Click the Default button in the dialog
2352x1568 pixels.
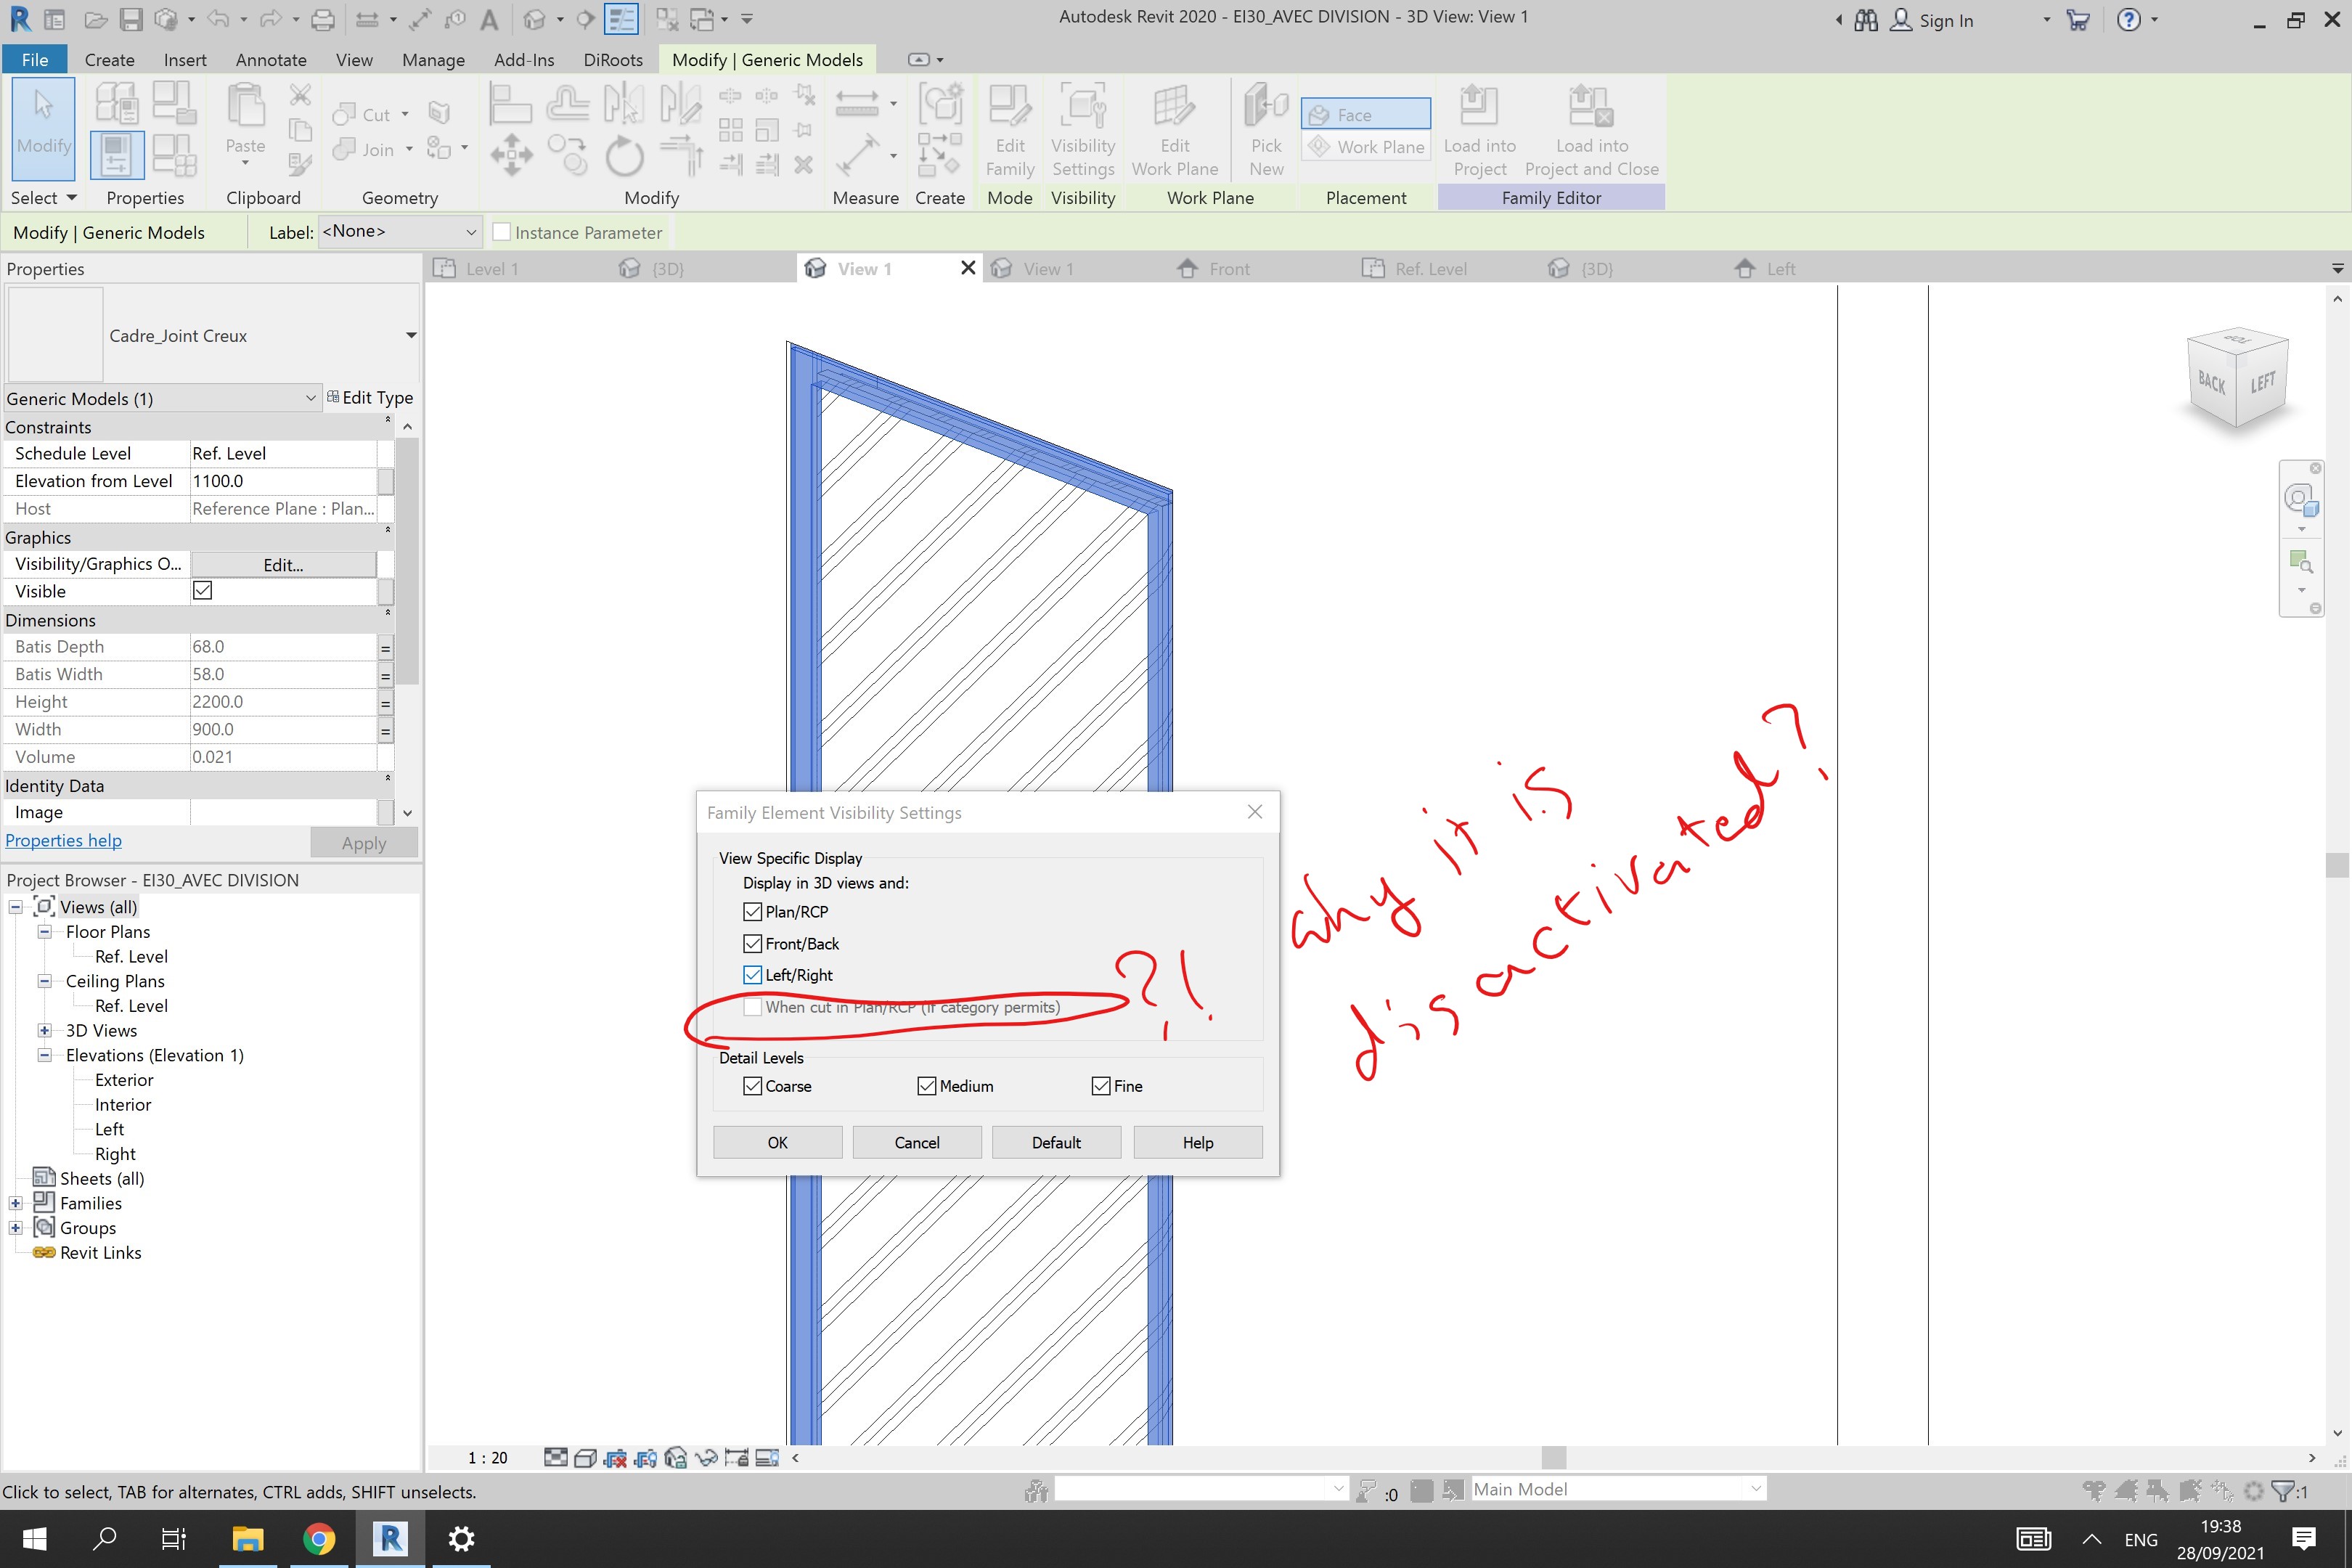click(x=1056, y=1142)
